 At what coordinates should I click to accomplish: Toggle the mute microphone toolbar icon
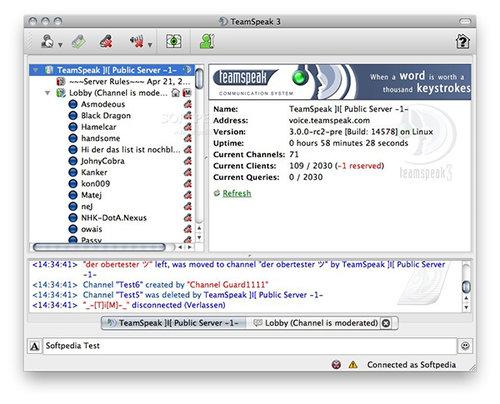(x=106, y=42)
